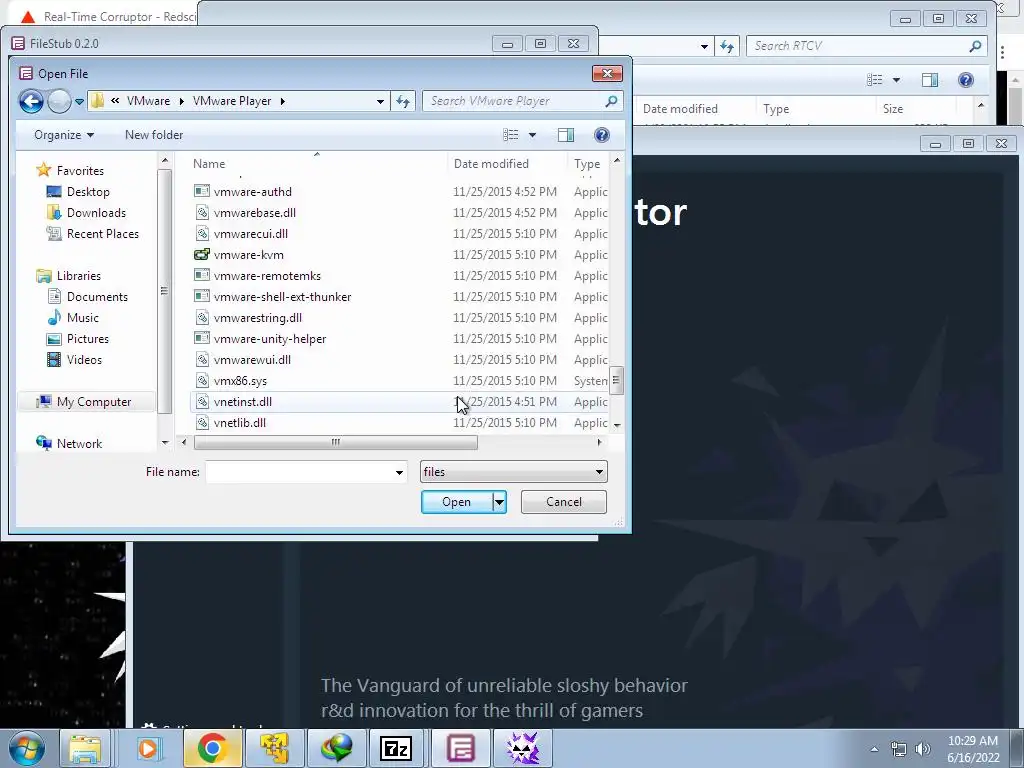This screenshot has height=768, width=1024.
Task: Click the magnifier in Search VMware Player box
Action: [611, 101]
